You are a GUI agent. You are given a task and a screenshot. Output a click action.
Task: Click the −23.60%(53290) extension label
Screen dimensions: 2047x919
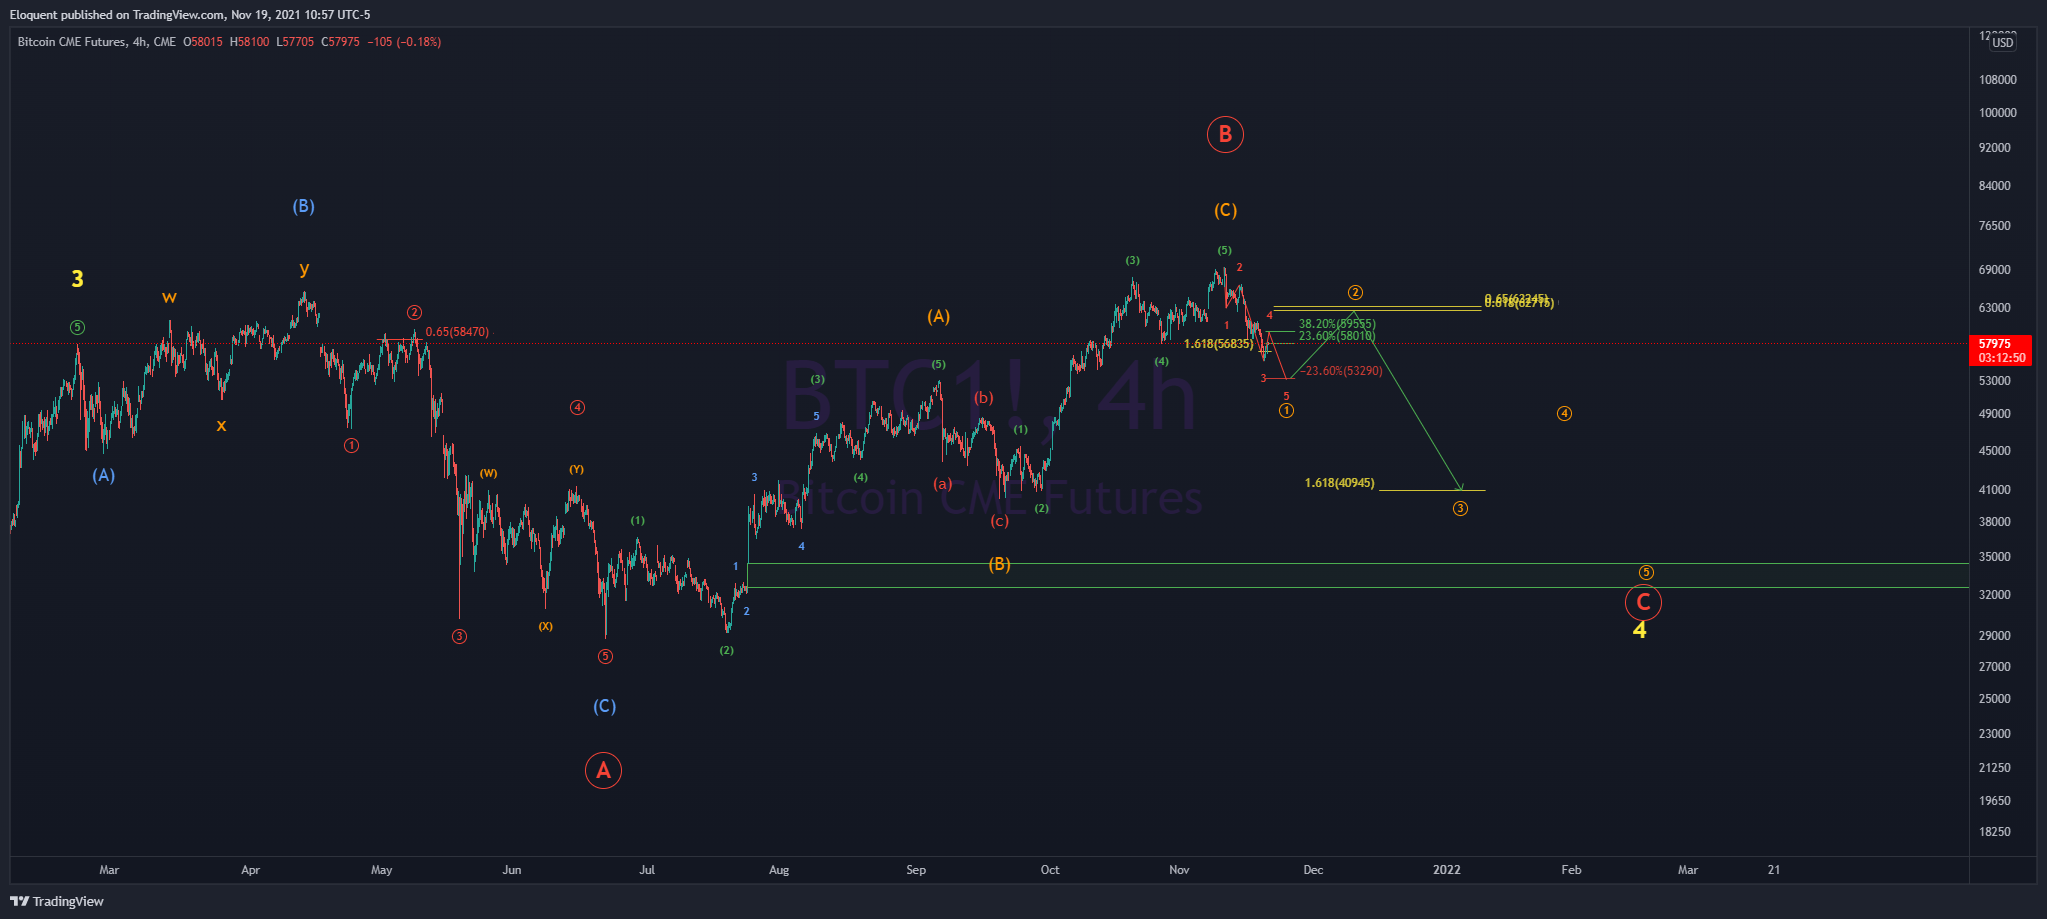point(1341,371)
